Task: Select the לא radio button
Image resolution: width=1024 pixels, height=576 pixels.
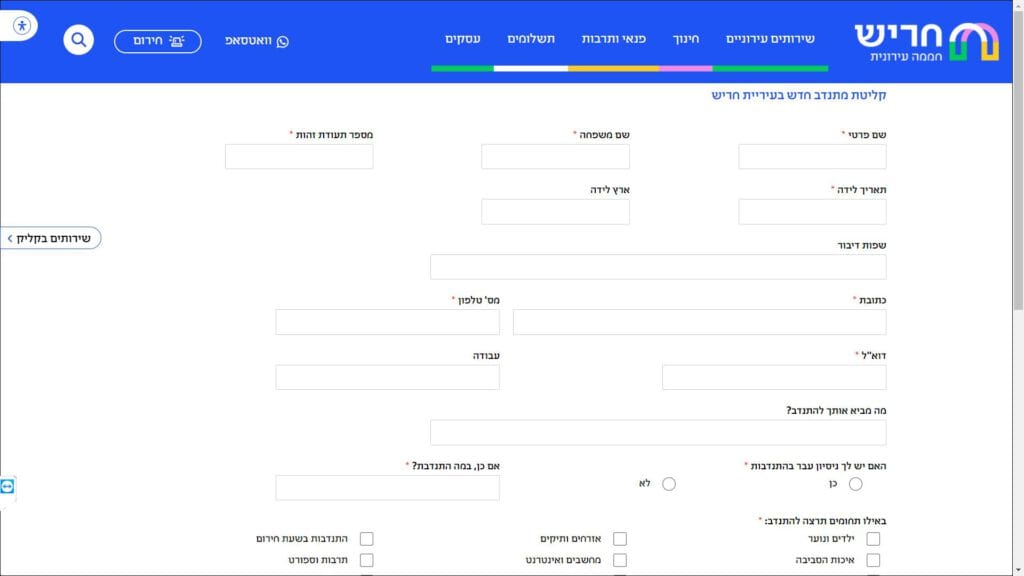Action: click(669, 484)
